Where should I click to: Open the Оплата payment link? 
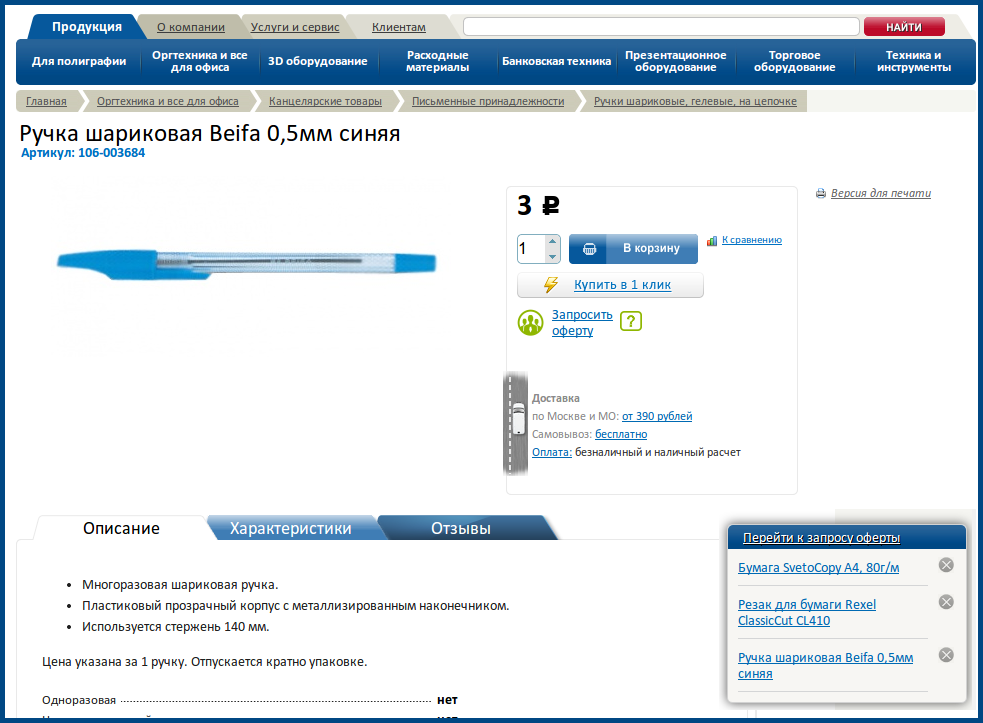pos(552,452)
